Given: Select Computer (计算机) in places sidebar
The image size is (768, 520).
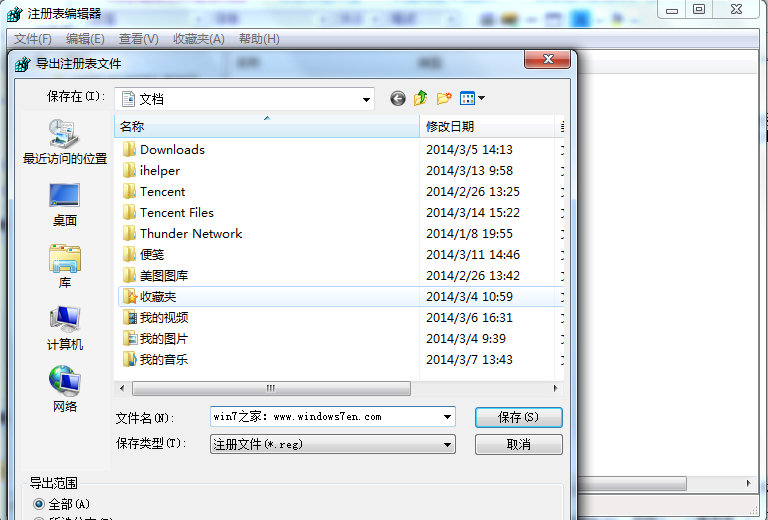Looking at the screenshot, I should click(x=65, y=328).
